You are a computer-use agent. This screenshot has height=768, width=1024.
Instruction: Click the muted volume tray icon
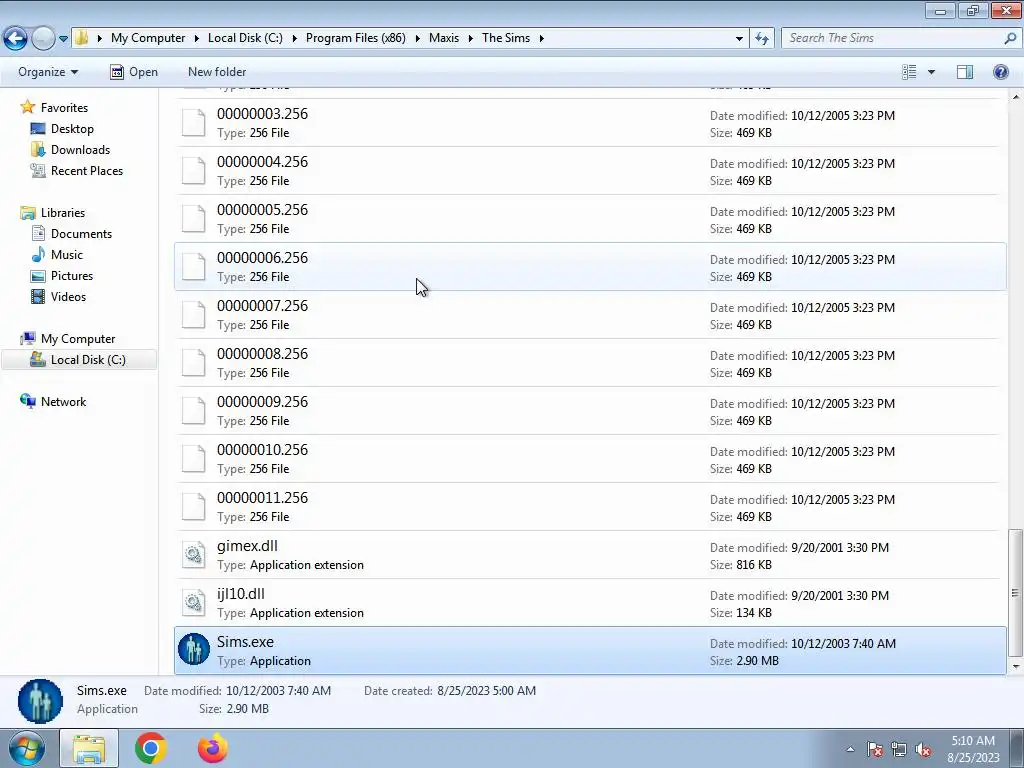click(x=922, y=749)
